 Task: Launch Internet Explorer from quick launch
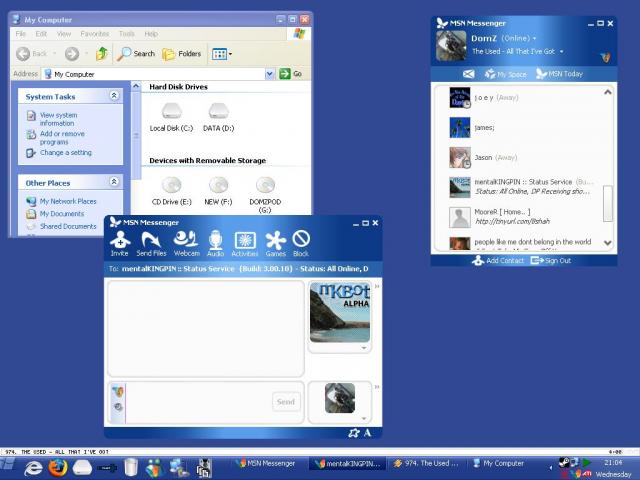point(33,468)
